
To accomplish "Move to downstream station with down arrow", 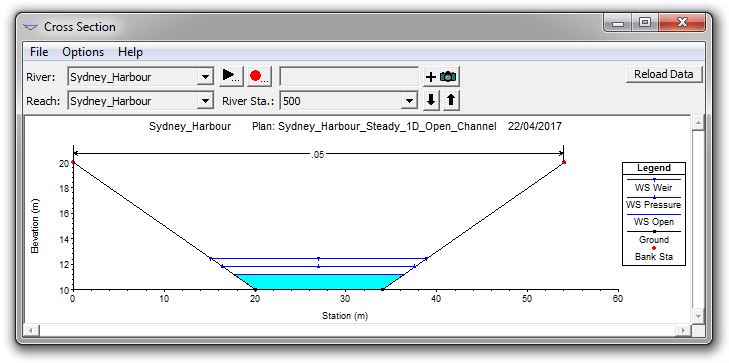I will coord(431,101).
